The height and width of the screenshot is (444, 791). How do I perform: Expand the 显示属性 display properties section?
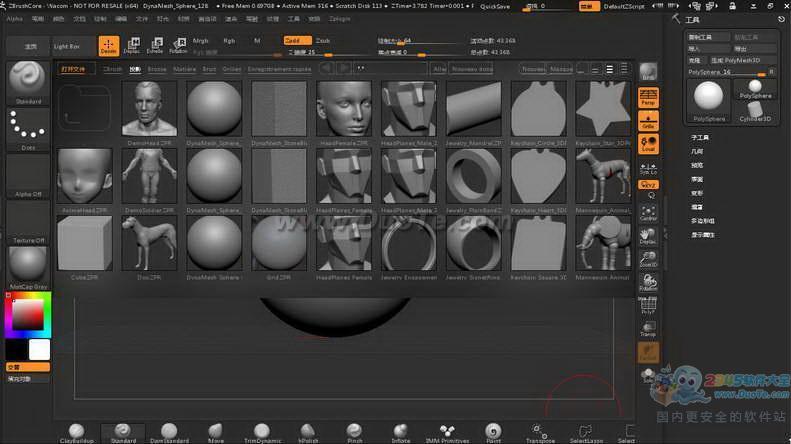tap(702, 235)
